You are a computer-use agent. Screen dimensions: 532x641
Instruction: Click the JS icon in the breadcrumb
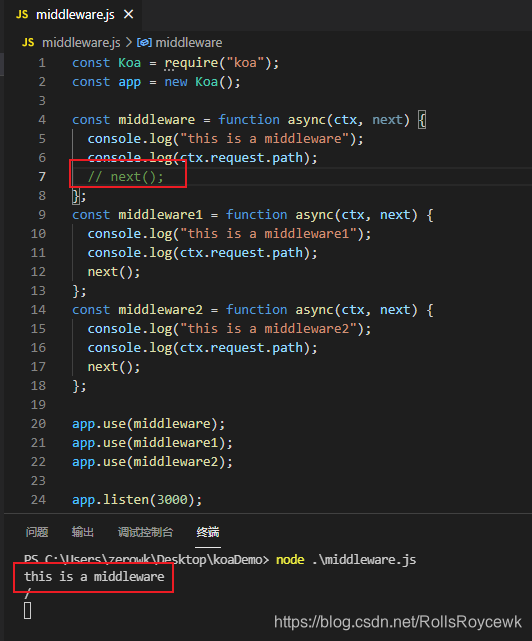point(28,43)
